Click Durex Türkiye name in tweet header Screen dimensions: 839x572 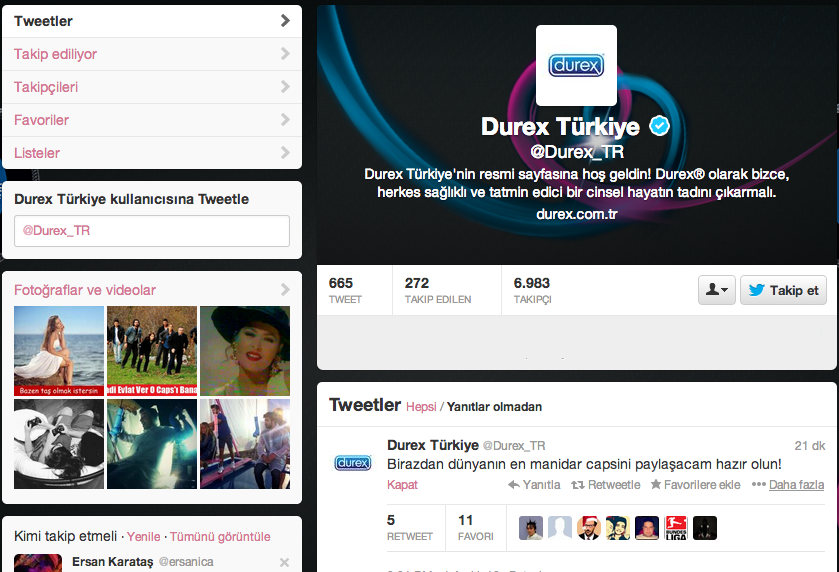coord(433,445)
